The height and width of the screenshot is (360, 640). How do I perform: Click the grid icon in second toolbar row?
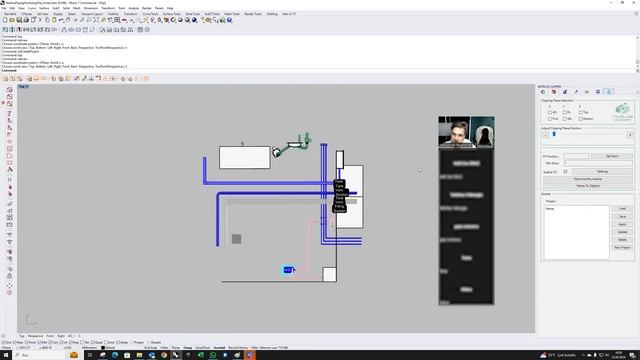(140, 29)
